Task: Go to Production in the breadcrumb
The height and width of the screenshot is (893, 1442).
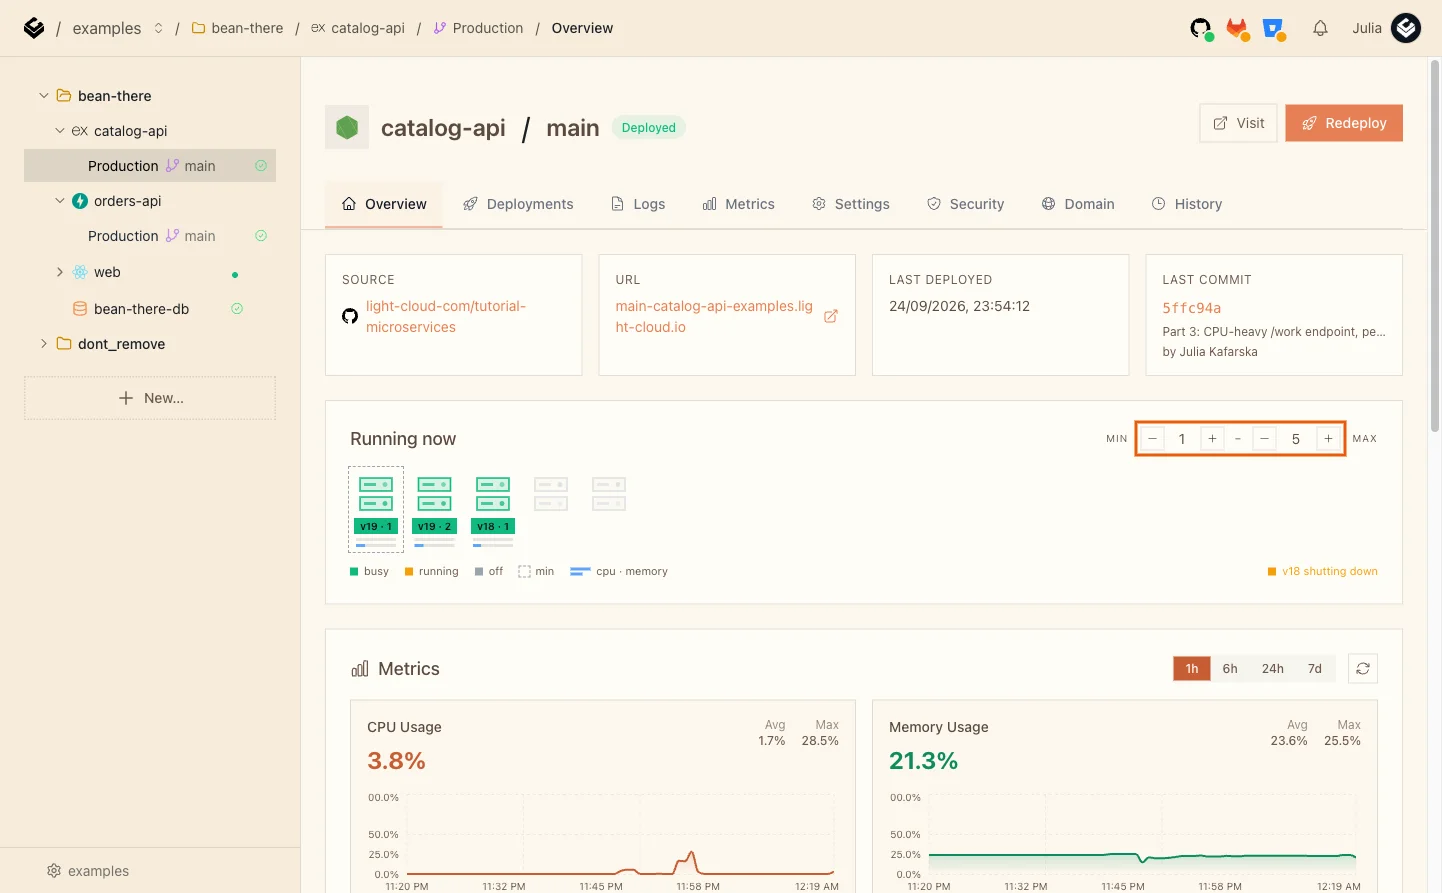Action: pos(478,28)
